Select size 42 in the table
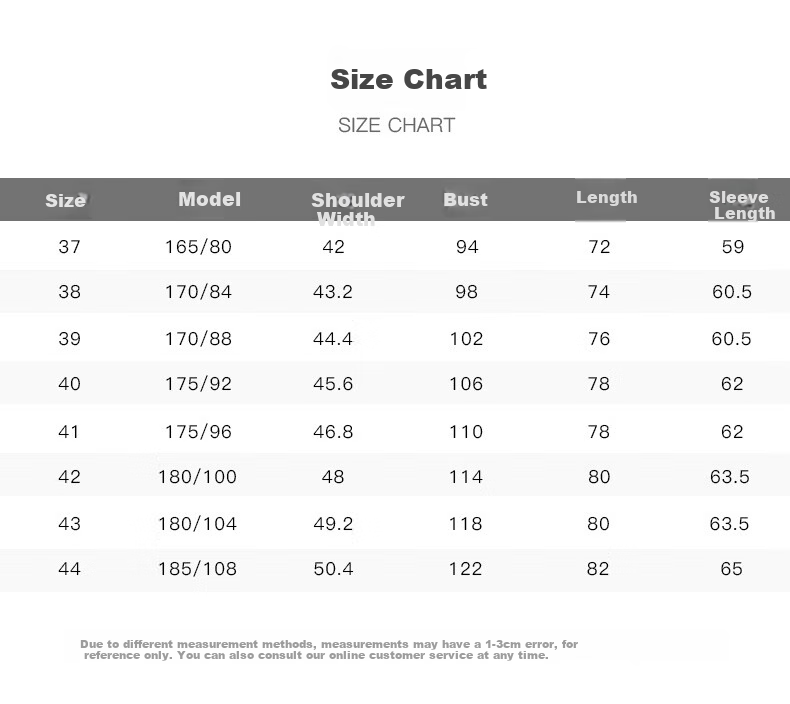This screenshot has width=790, height=704. (x=69, y=477)
